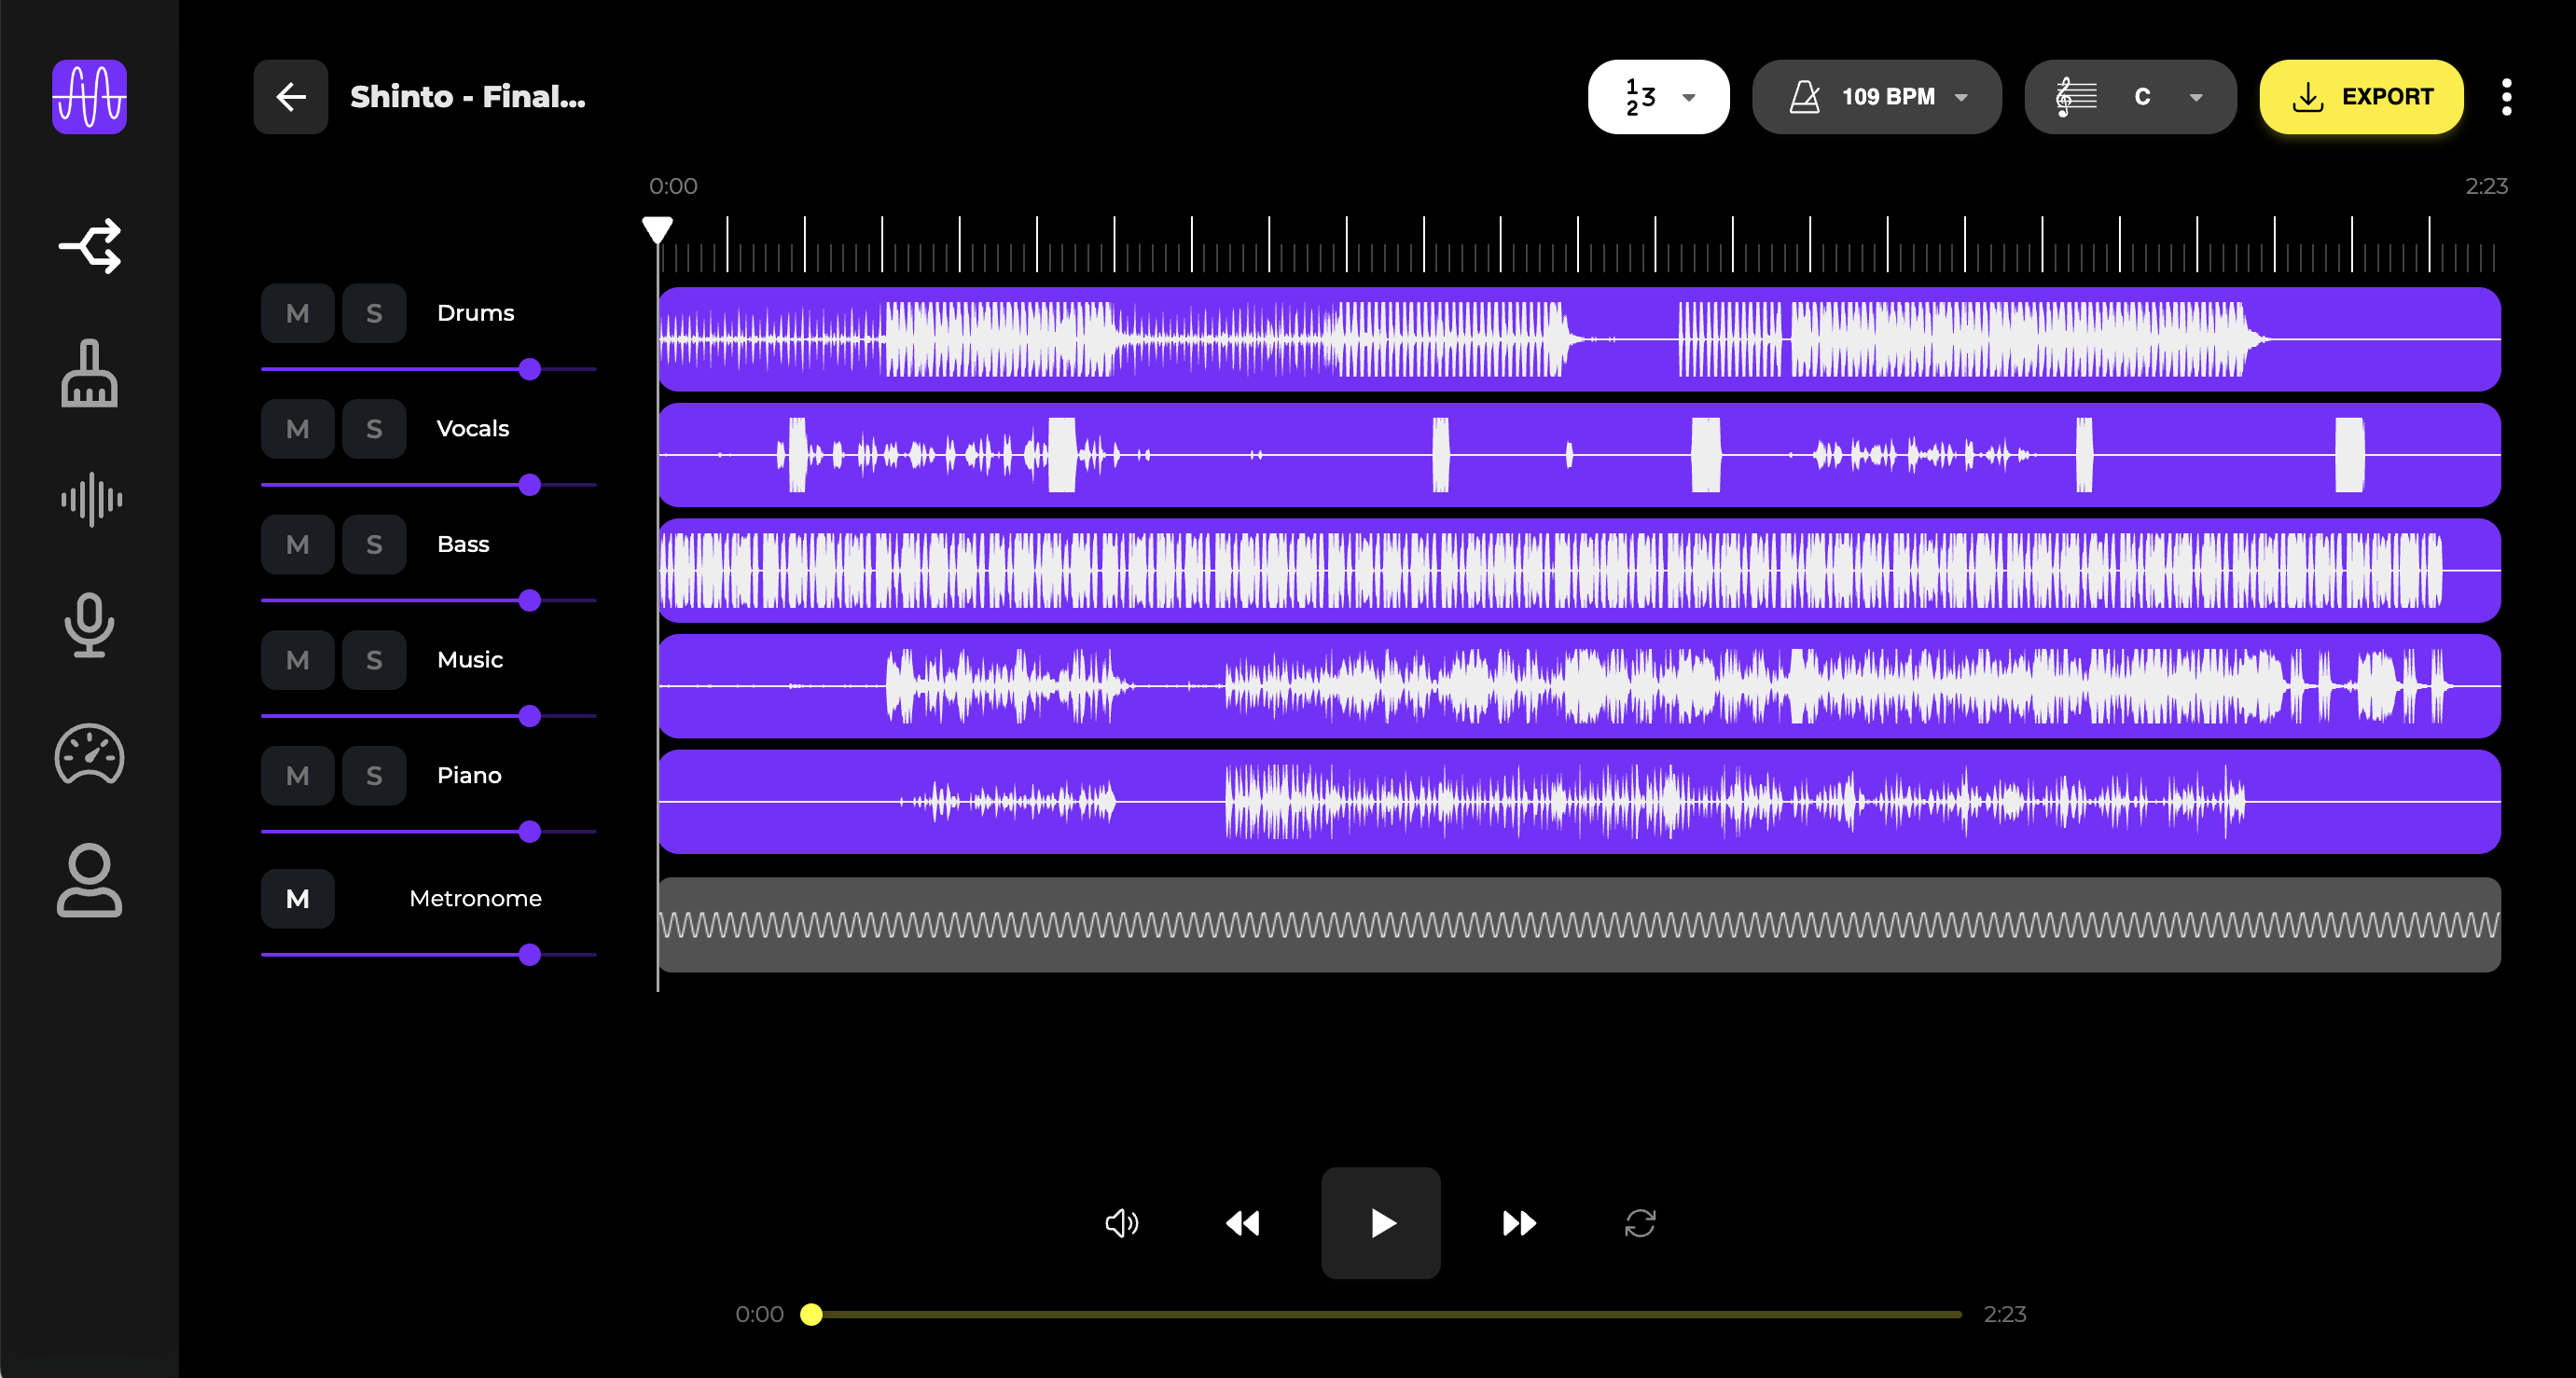The height and width of the screenshot is (1378, 2576).
Task: Click the Vocals waveform clip
Action: [x=1579, y=455]
